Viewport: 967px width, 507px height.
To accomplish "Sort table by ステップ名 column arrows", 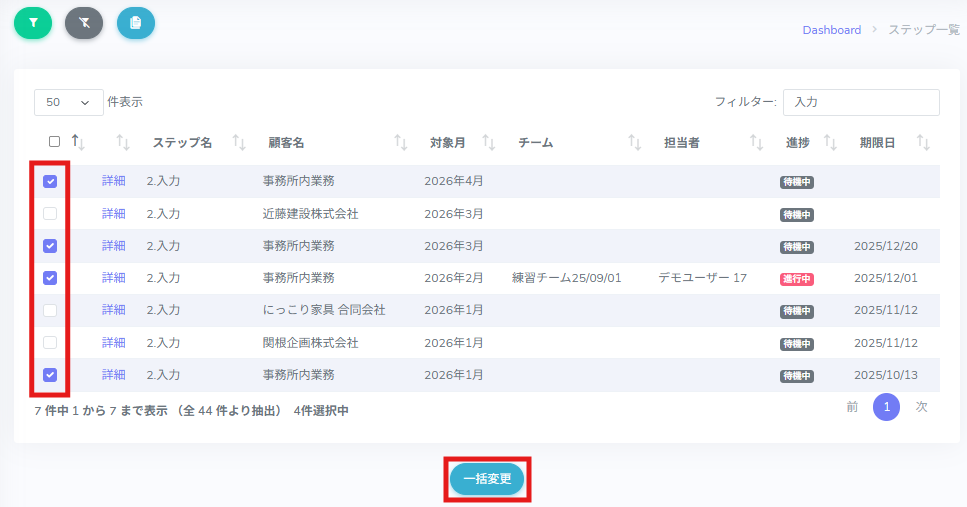I will (x=239, y=143).
